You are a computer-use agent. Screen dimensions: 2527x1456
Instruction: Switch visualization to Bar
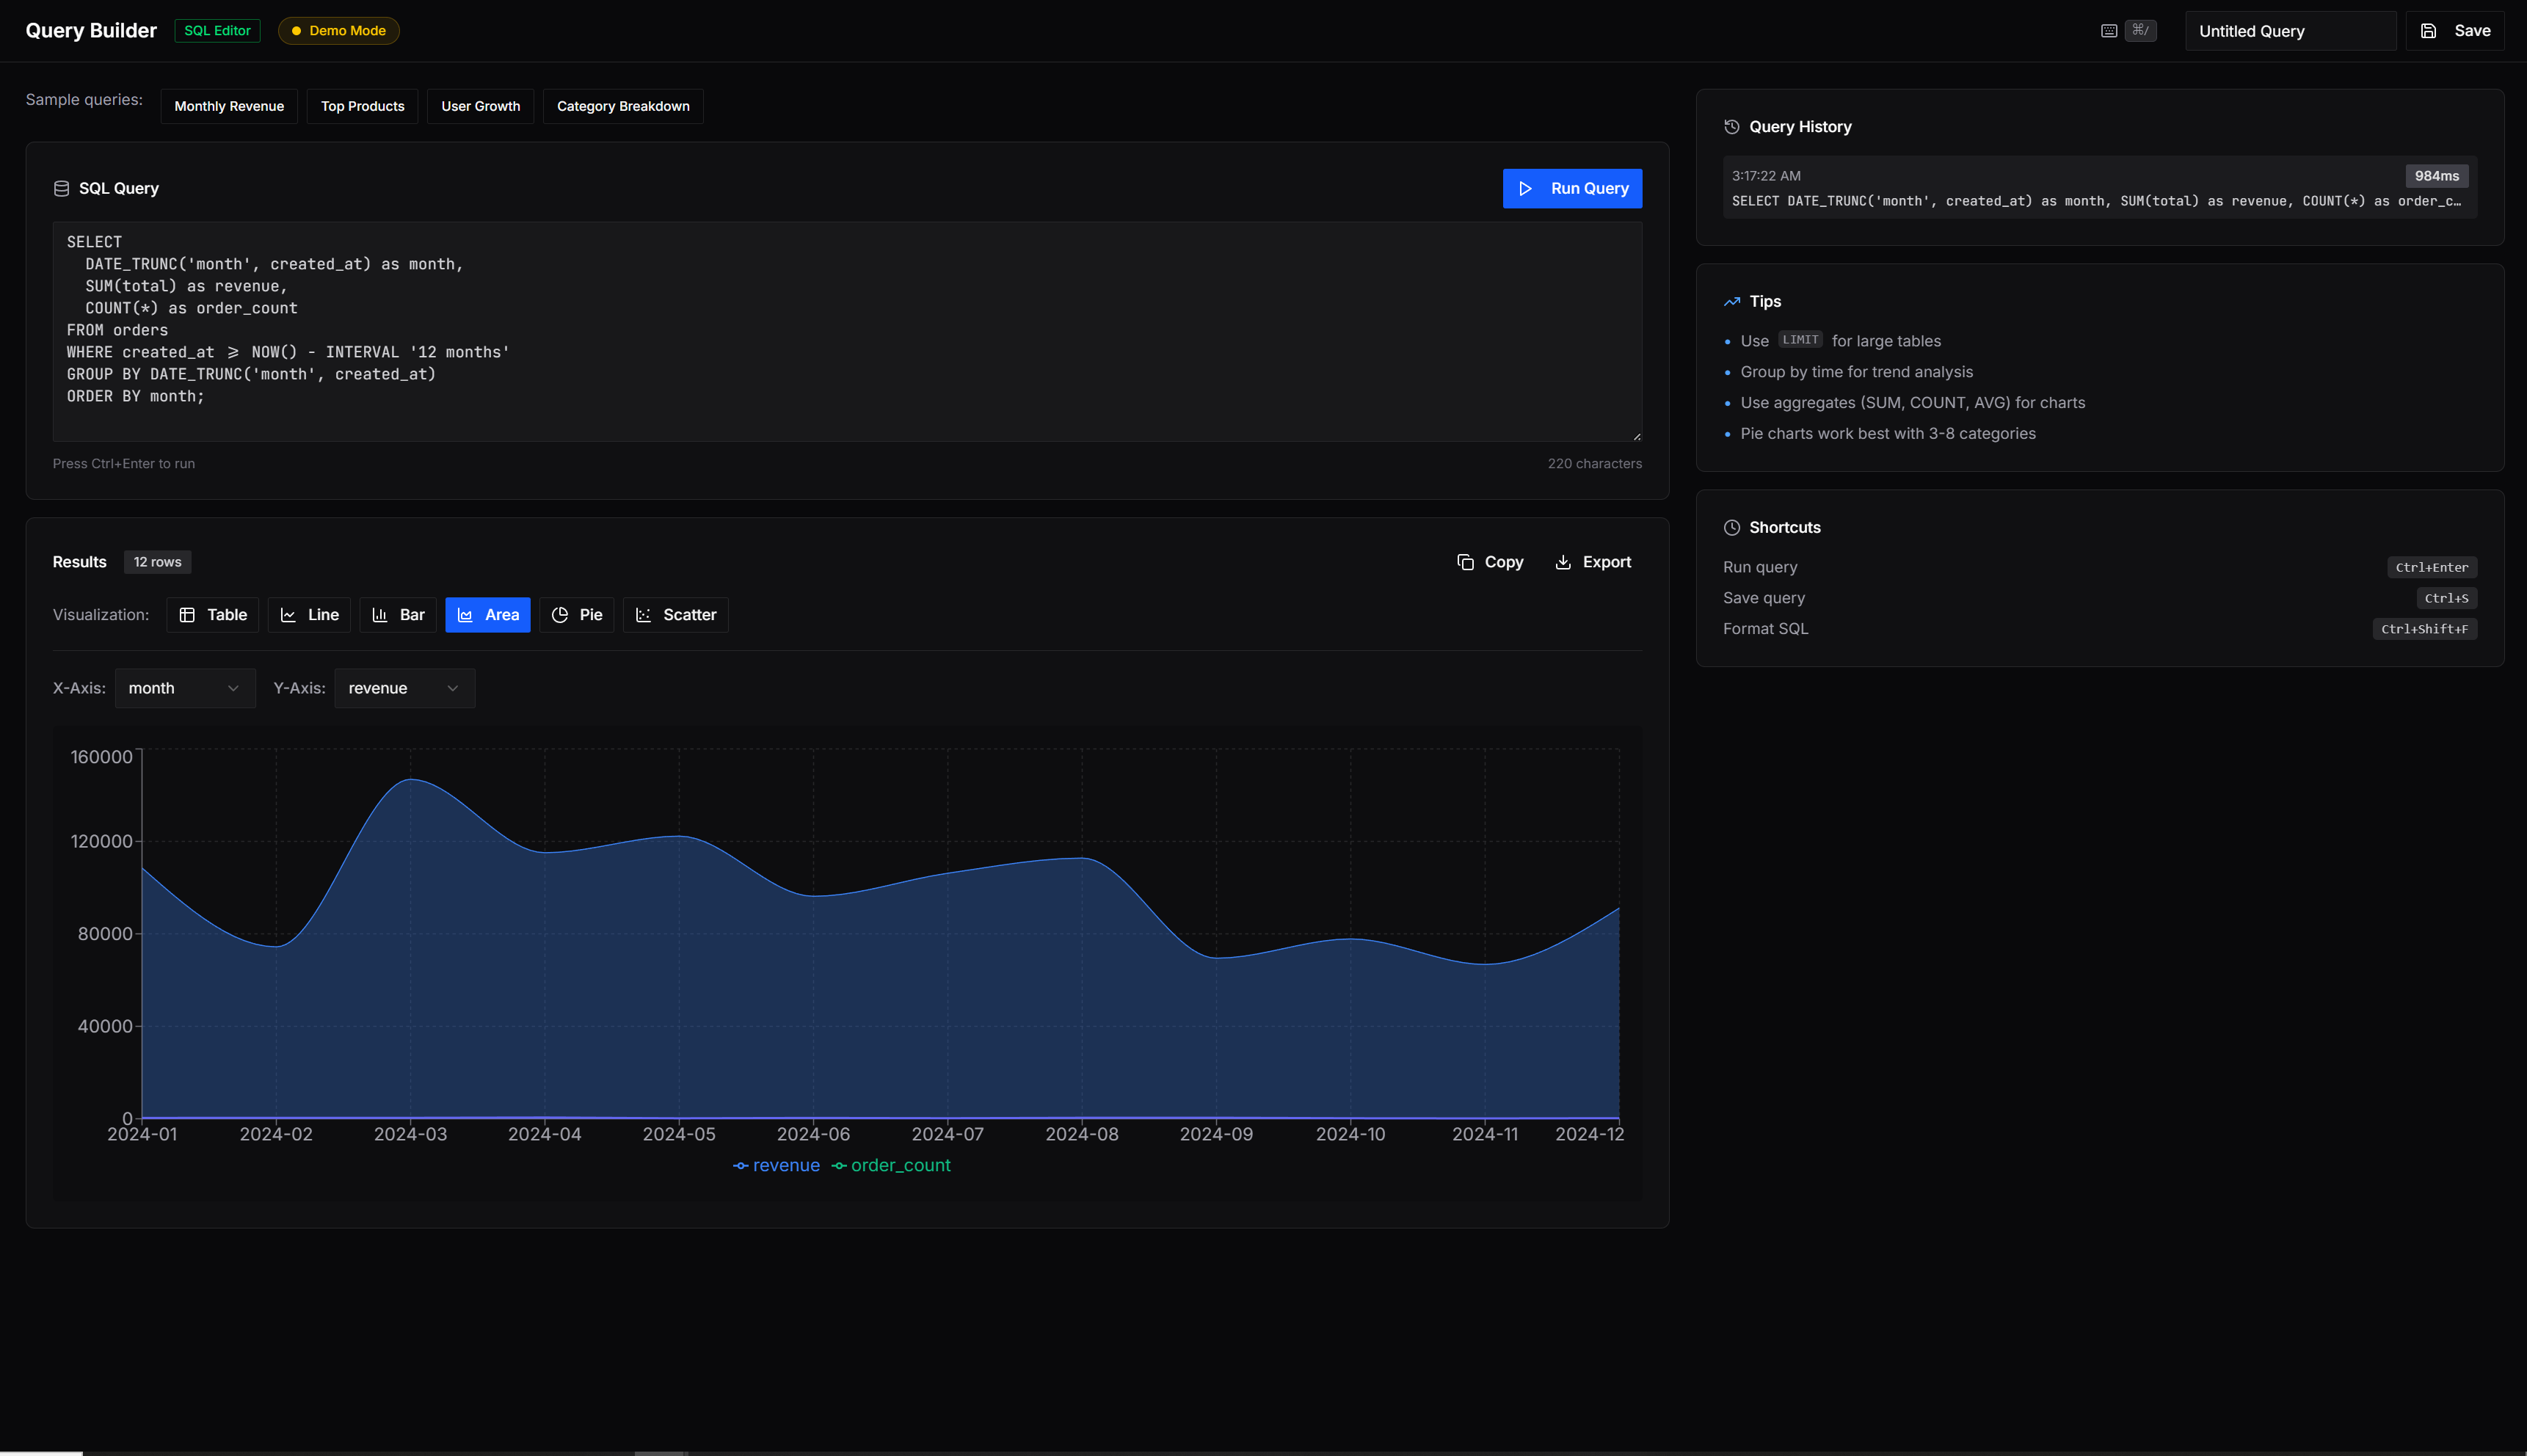point(398,615)
